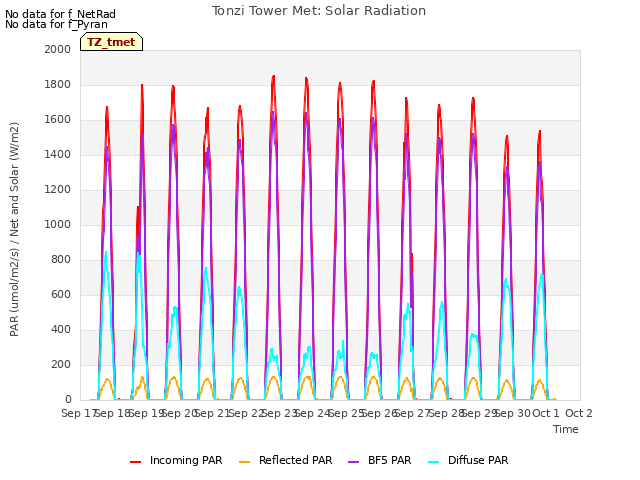640x480 pixels.
Task: Click the Sep 23 incoming PAR peak
Action: (273, 76)
